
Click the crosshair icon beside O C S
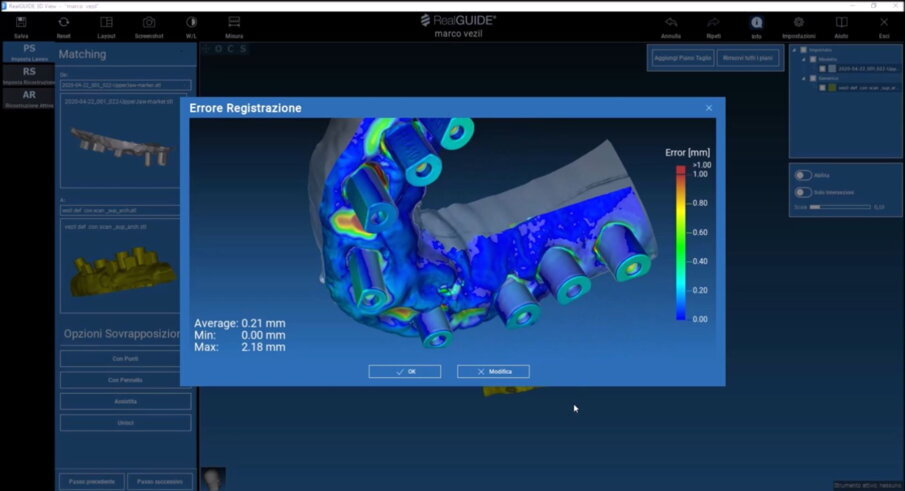coord(205,49)
